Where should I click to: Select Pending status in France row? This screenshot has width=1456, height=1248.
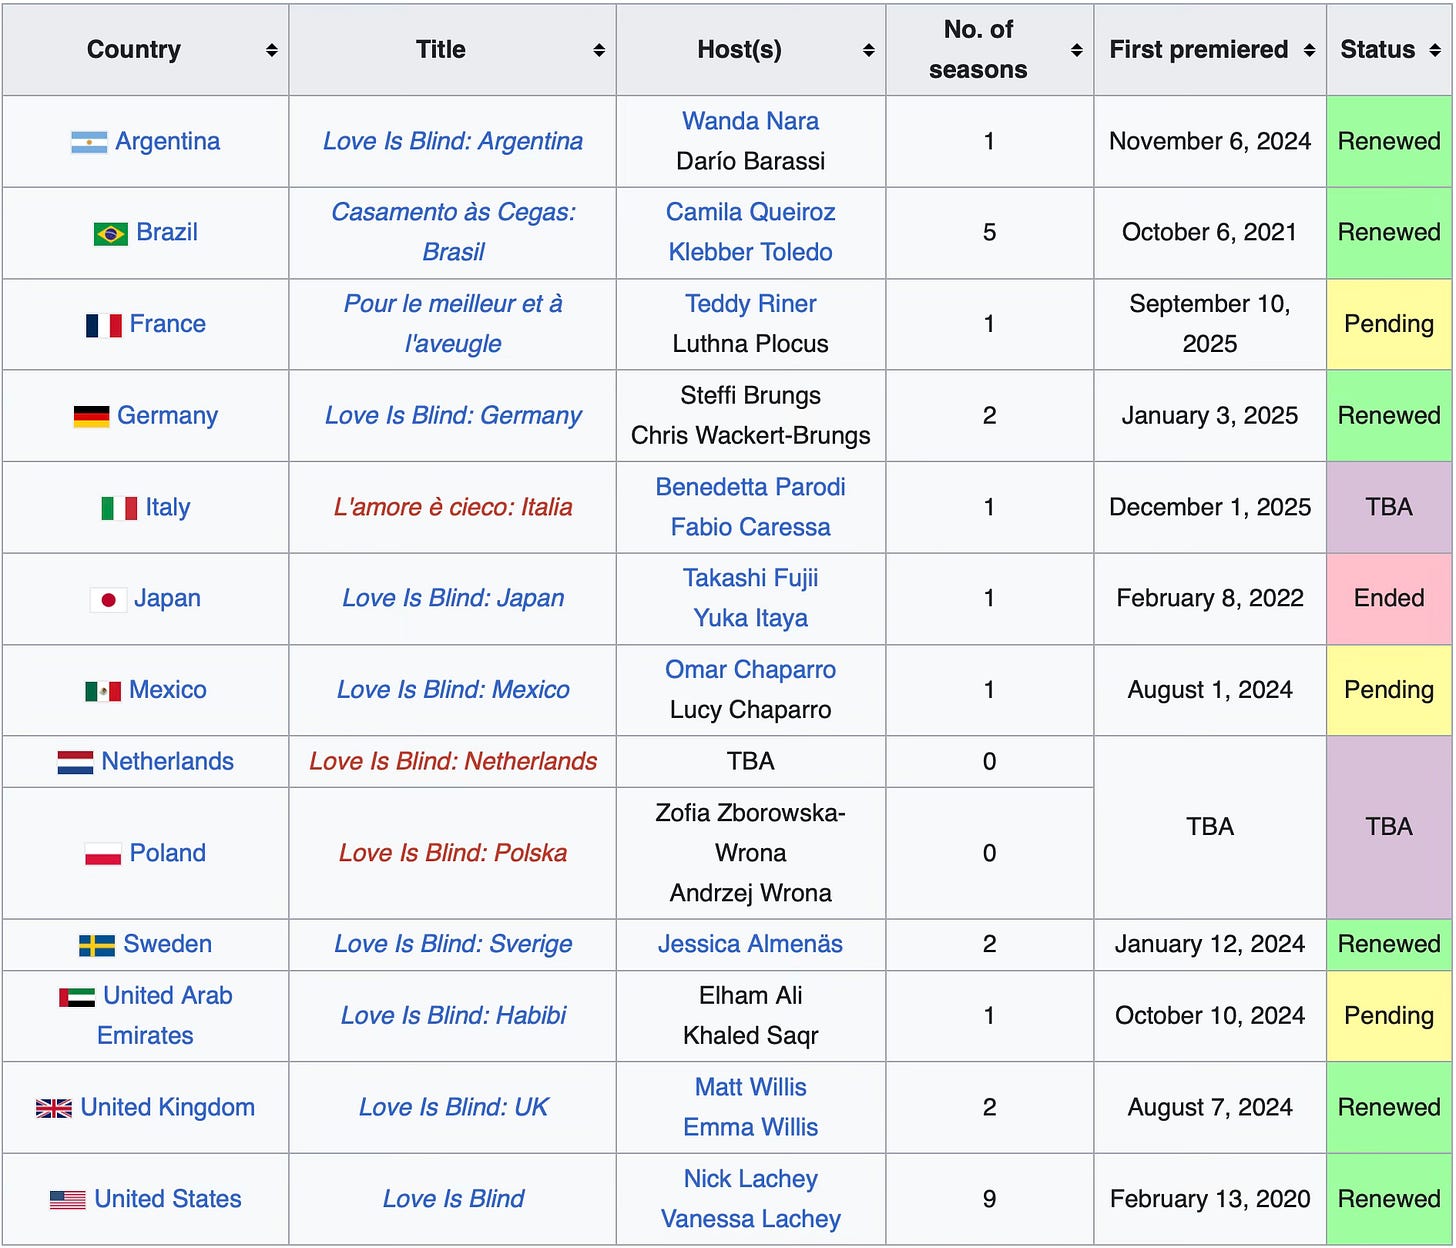tap(1389, 323)
